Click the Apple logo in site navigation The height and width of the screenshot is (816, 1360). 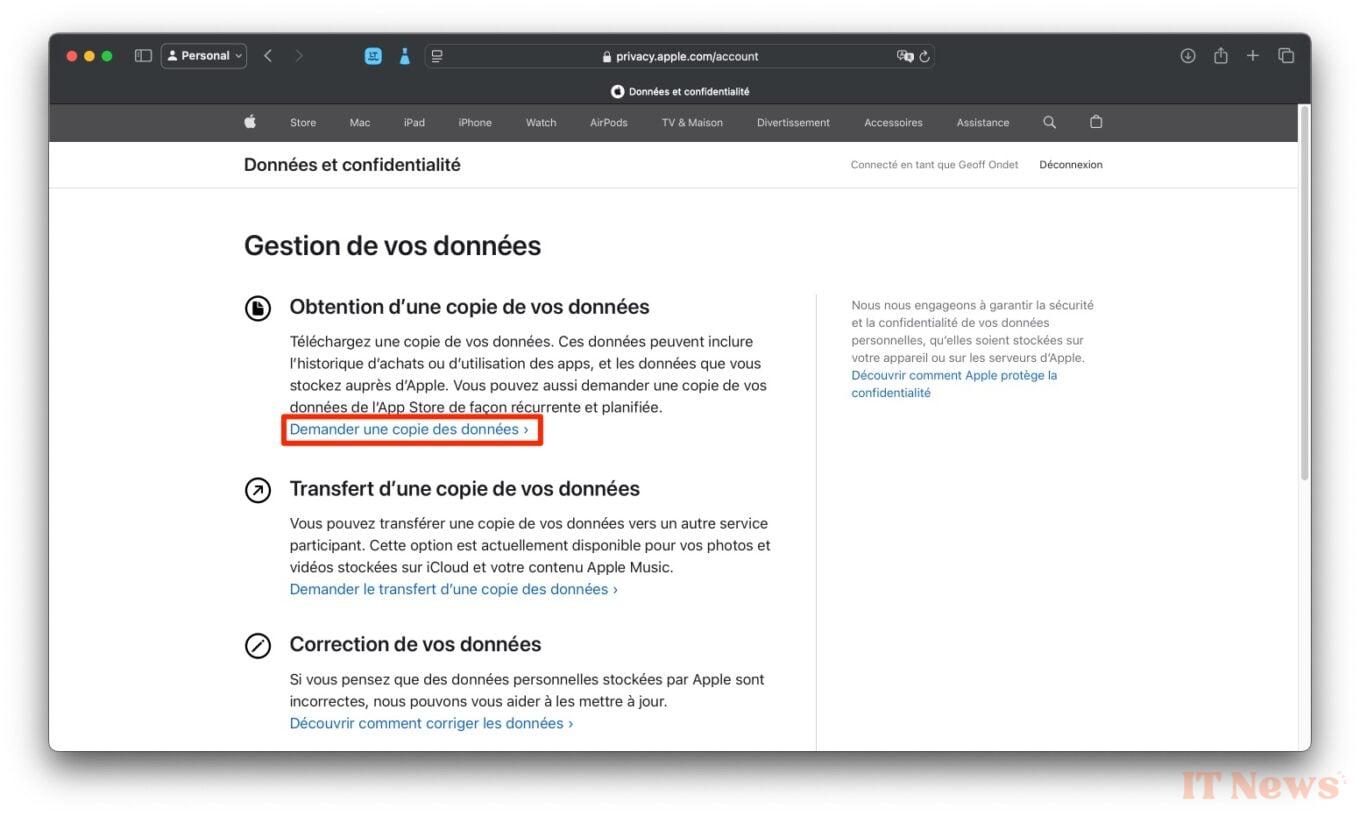pyautogui.click(x=250, y=122)
